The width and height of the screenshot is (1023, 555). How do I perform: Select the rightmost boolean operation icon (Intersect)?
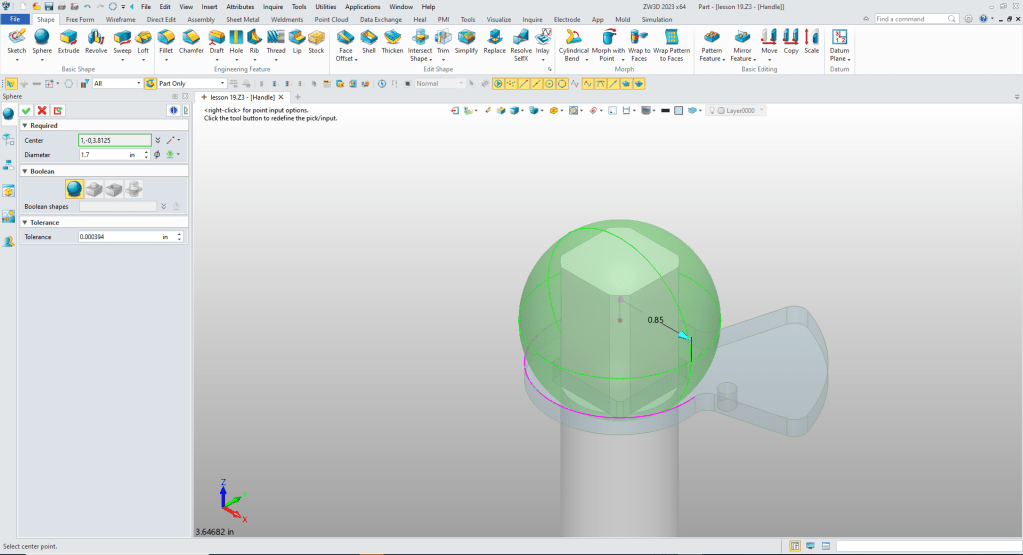(x=133, y=188)
